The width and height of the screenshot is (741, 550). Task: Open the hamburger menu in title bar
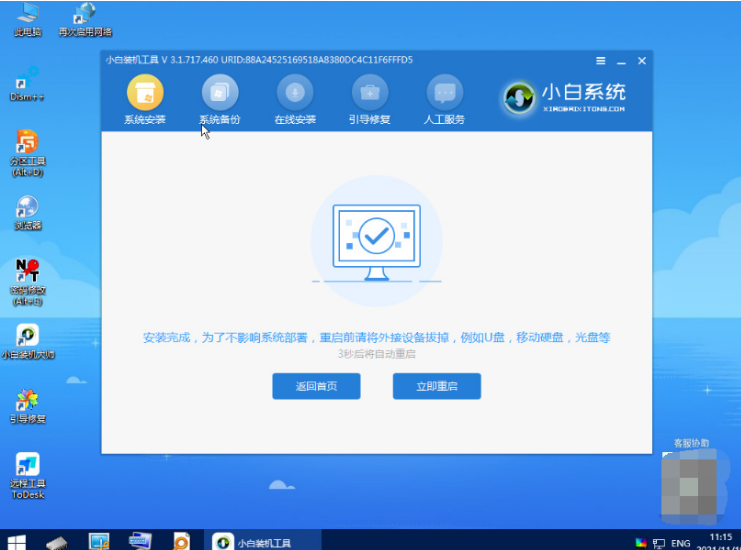click(x=600, y=61)
